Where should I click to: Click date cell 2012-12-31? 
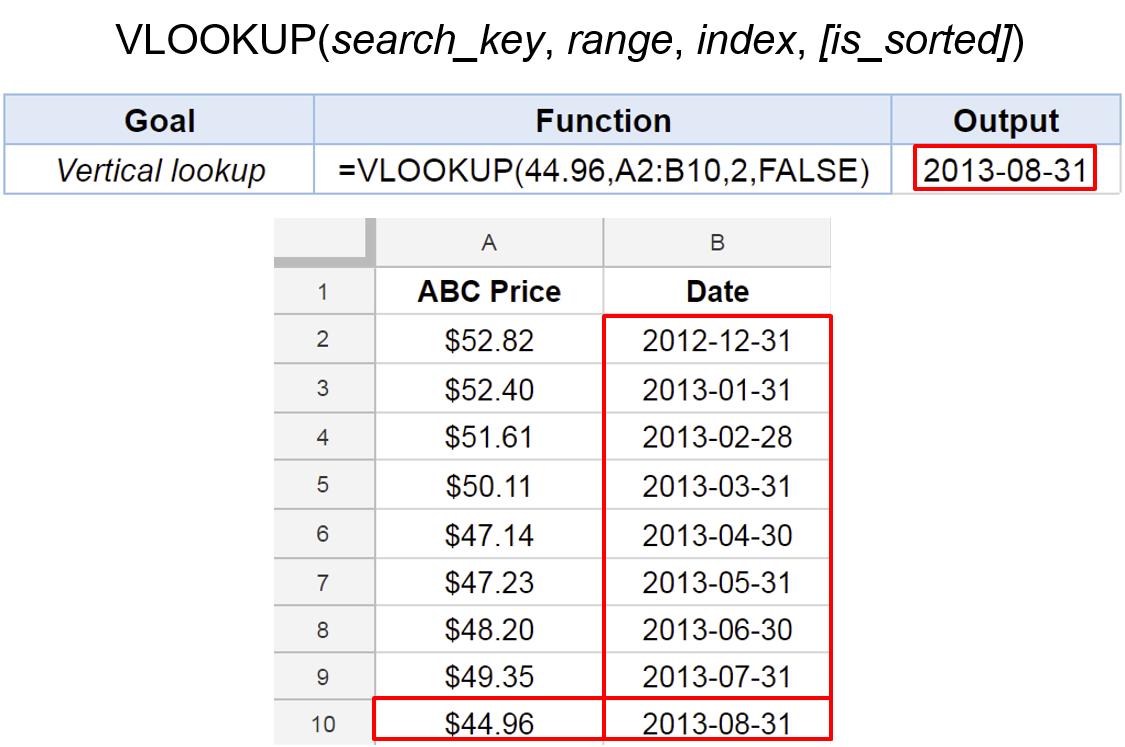coord(717,340)
